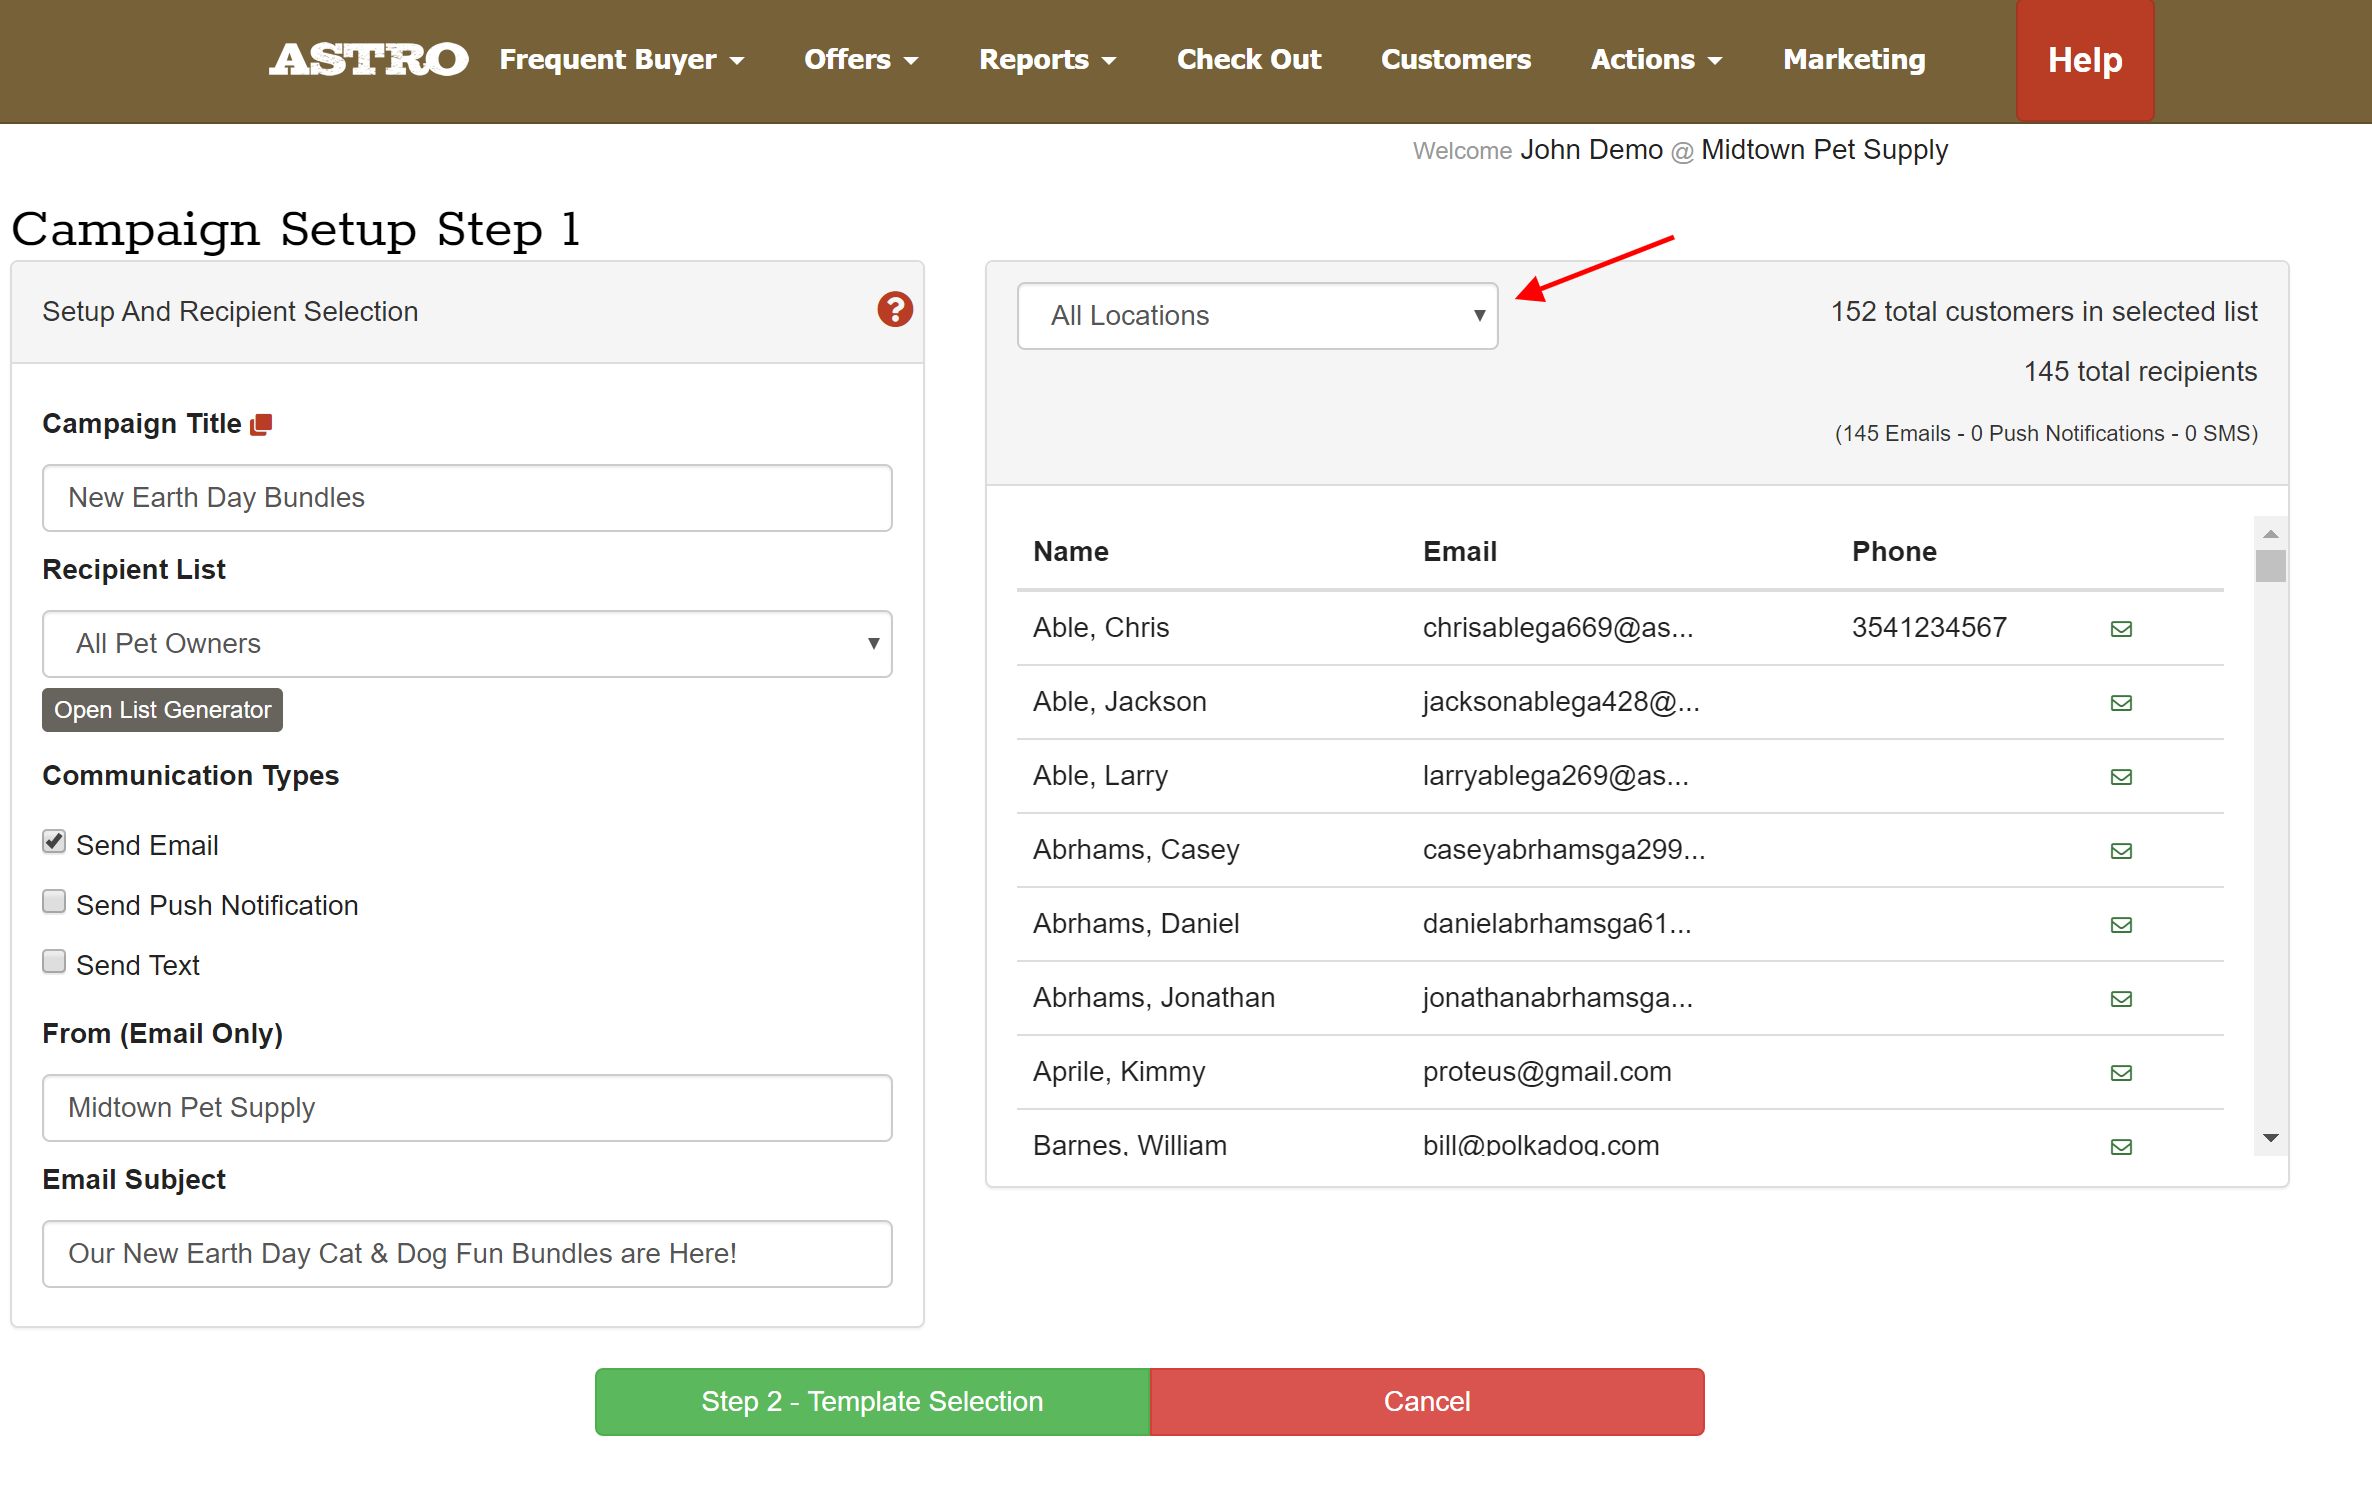The width and height of the screenshot is (2372, 1502).
Task: Click the envelope icon for Able, Jackson
Action: coord(2121,703)
